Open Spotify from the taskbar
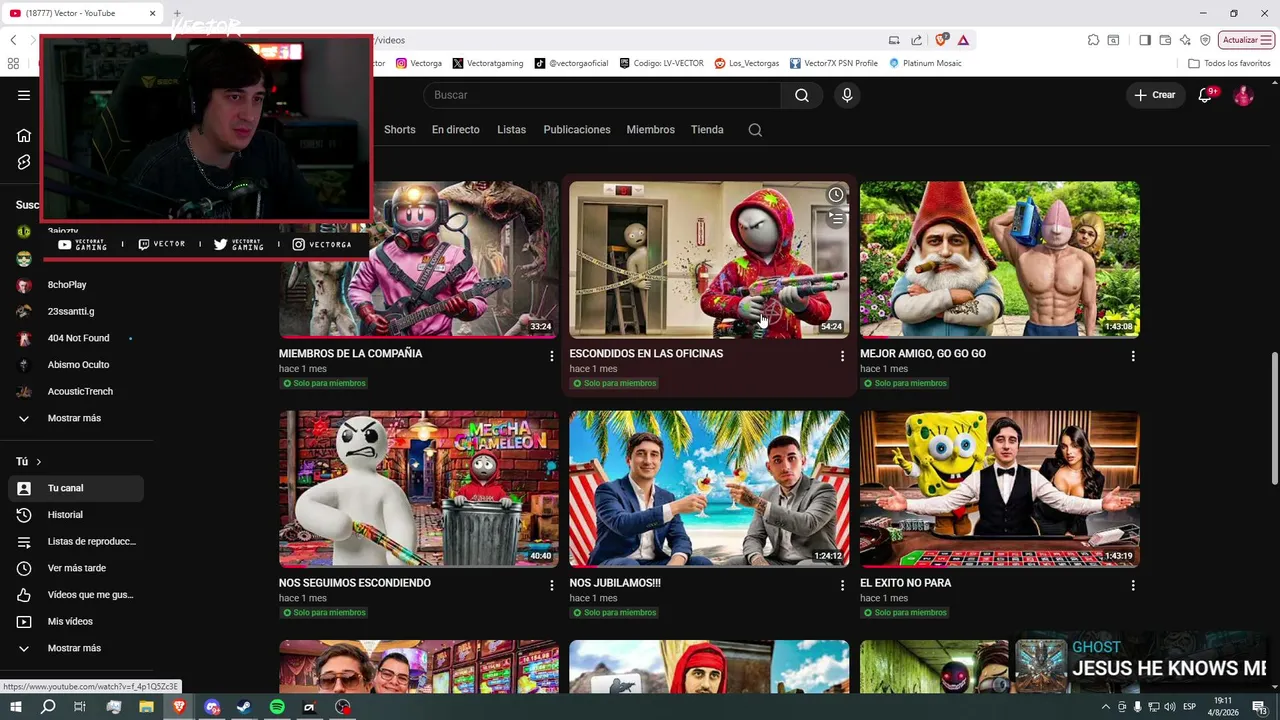The image size is (1280, 720). tap(277, 707)
